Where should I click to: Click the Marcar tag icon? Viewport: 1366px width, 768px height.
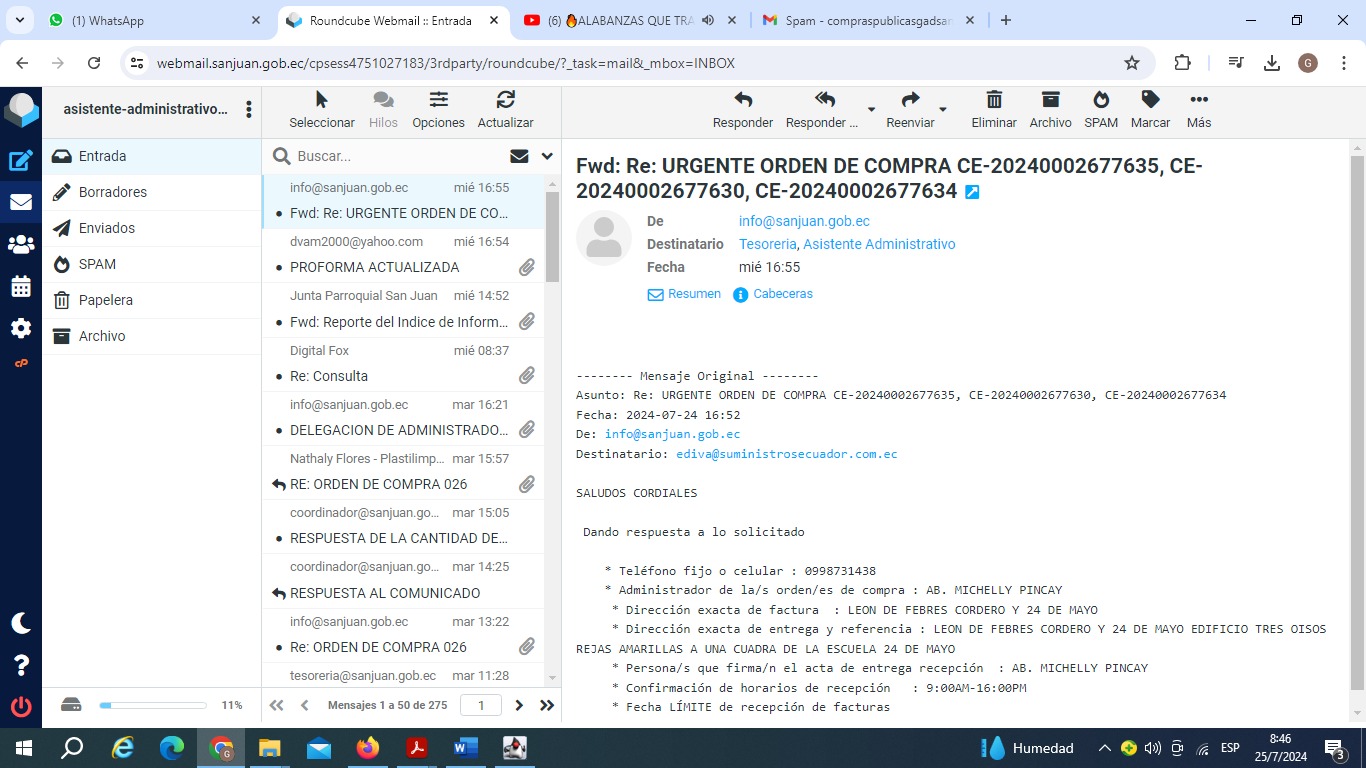point(1150,100)
